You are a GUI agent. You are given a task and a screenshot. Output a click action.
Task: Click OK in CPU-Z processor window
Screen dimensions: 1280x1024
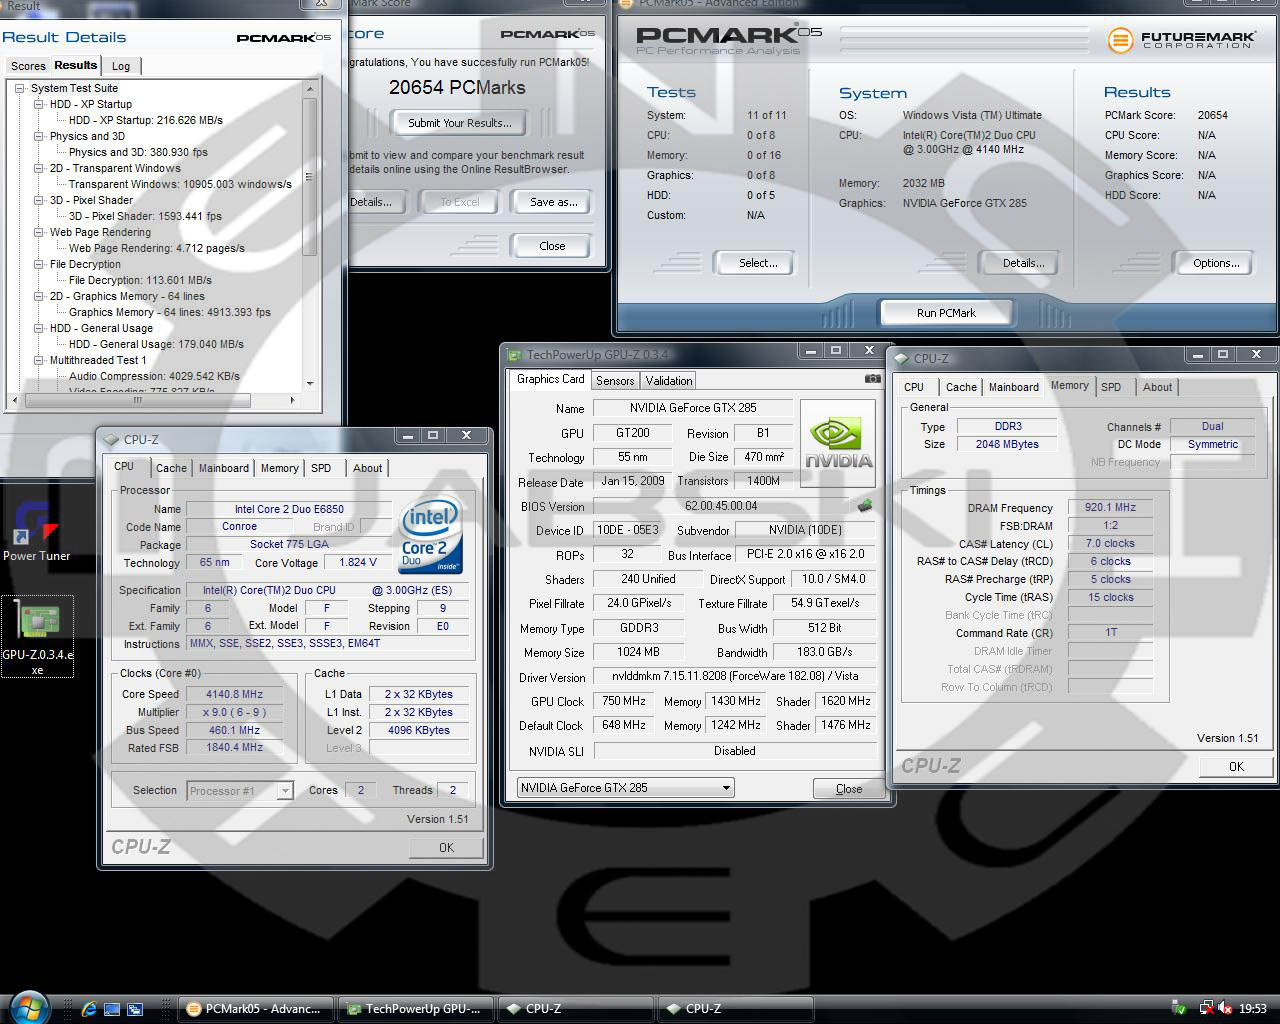(446, 847)
